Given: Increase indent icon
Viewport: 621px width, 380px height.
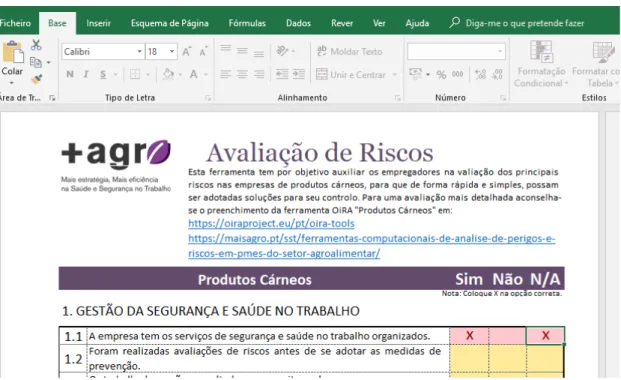Looking at the screenshot, I should [299, 74].
